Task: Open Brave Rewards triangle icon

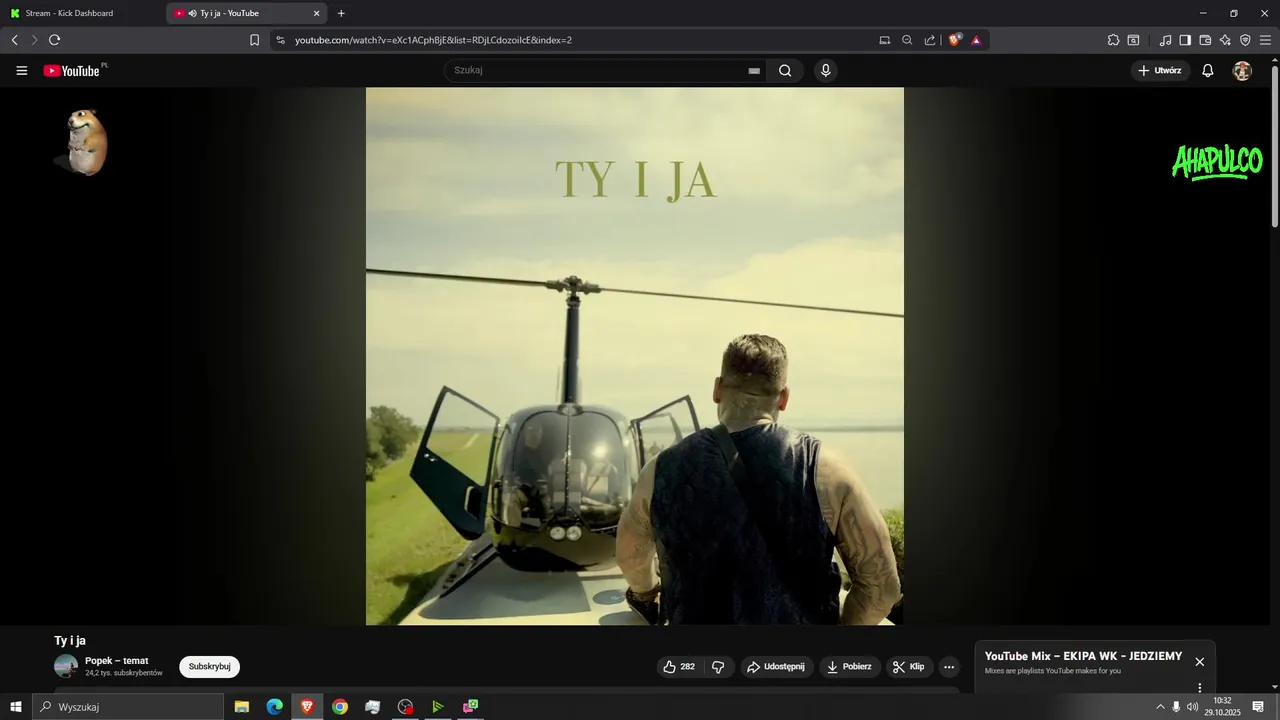Action: [x=976, y=40]
